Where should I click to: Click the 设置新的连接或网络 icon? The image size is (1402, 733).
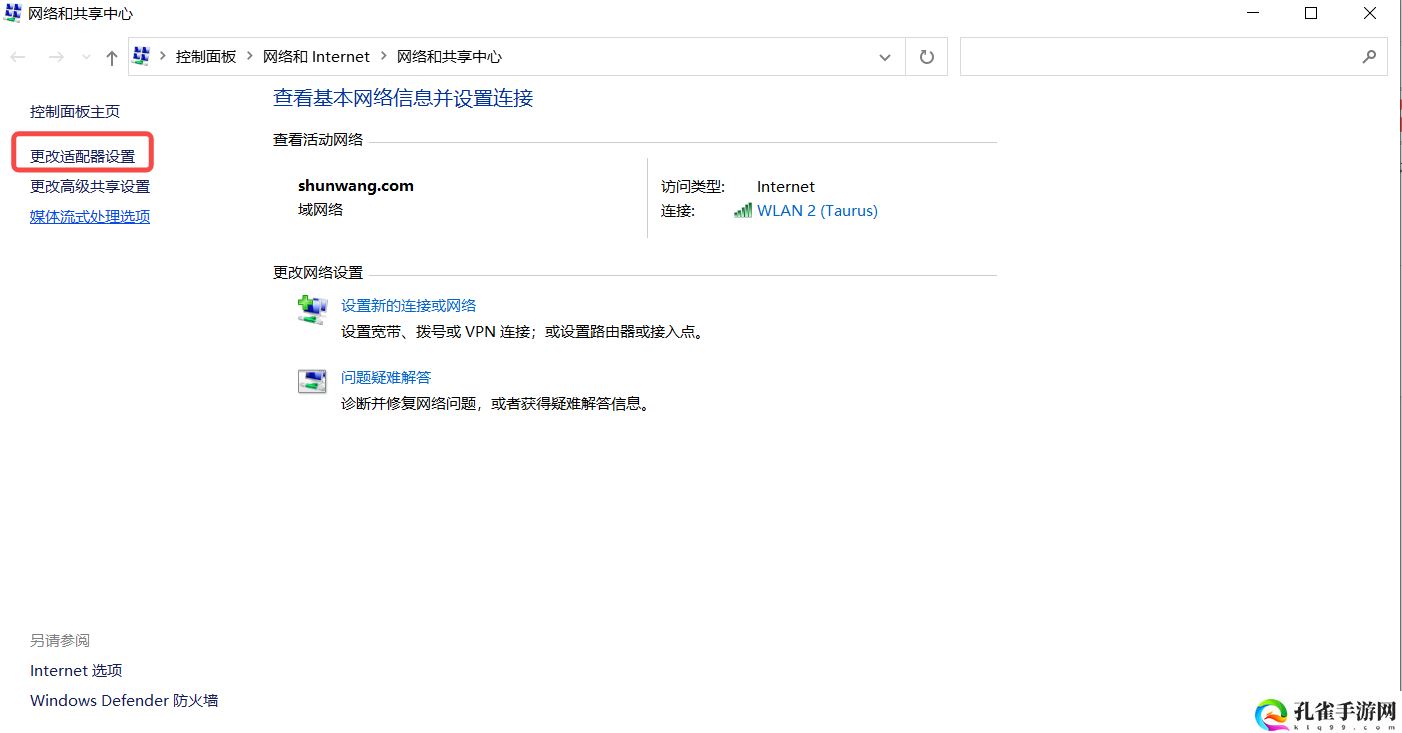(x=312, y=309)
